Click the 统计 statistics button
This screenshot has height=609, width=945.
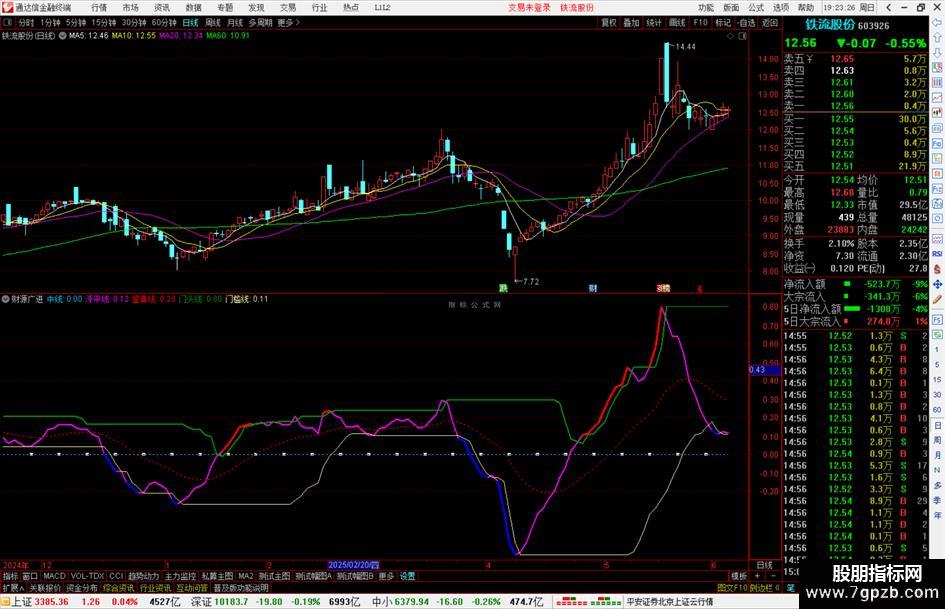pyautogui.click(x=654, y=22)
